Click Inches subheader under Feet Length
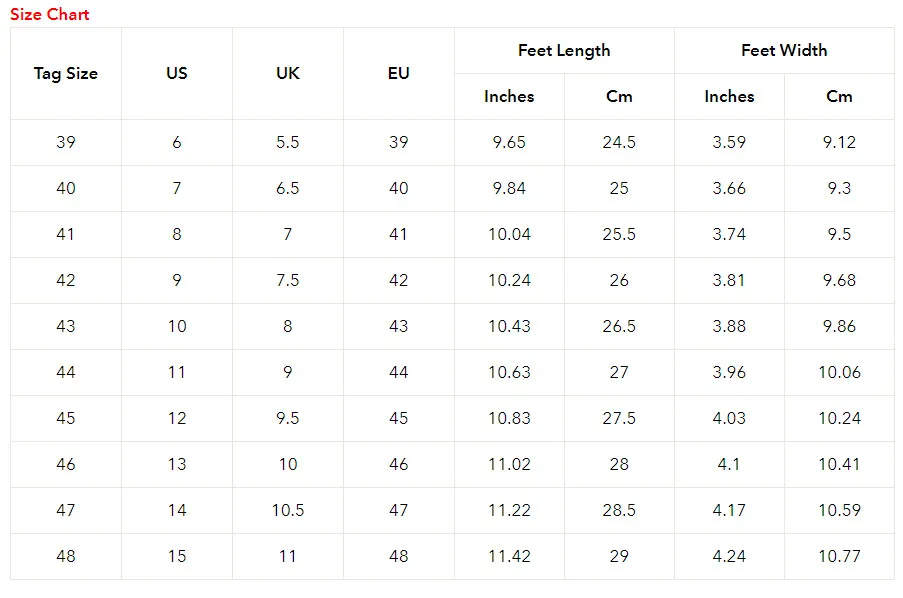The width and height of the screenshot is (903, 598). click(509, 96)
